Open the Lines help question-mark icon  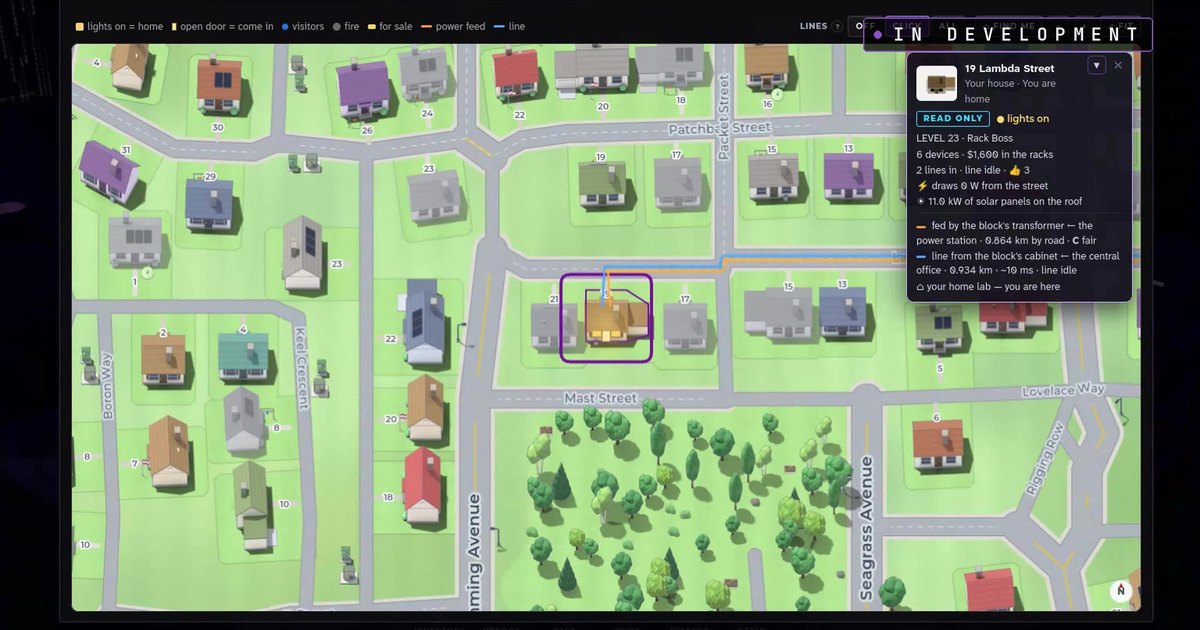click(x=837, y=27)
